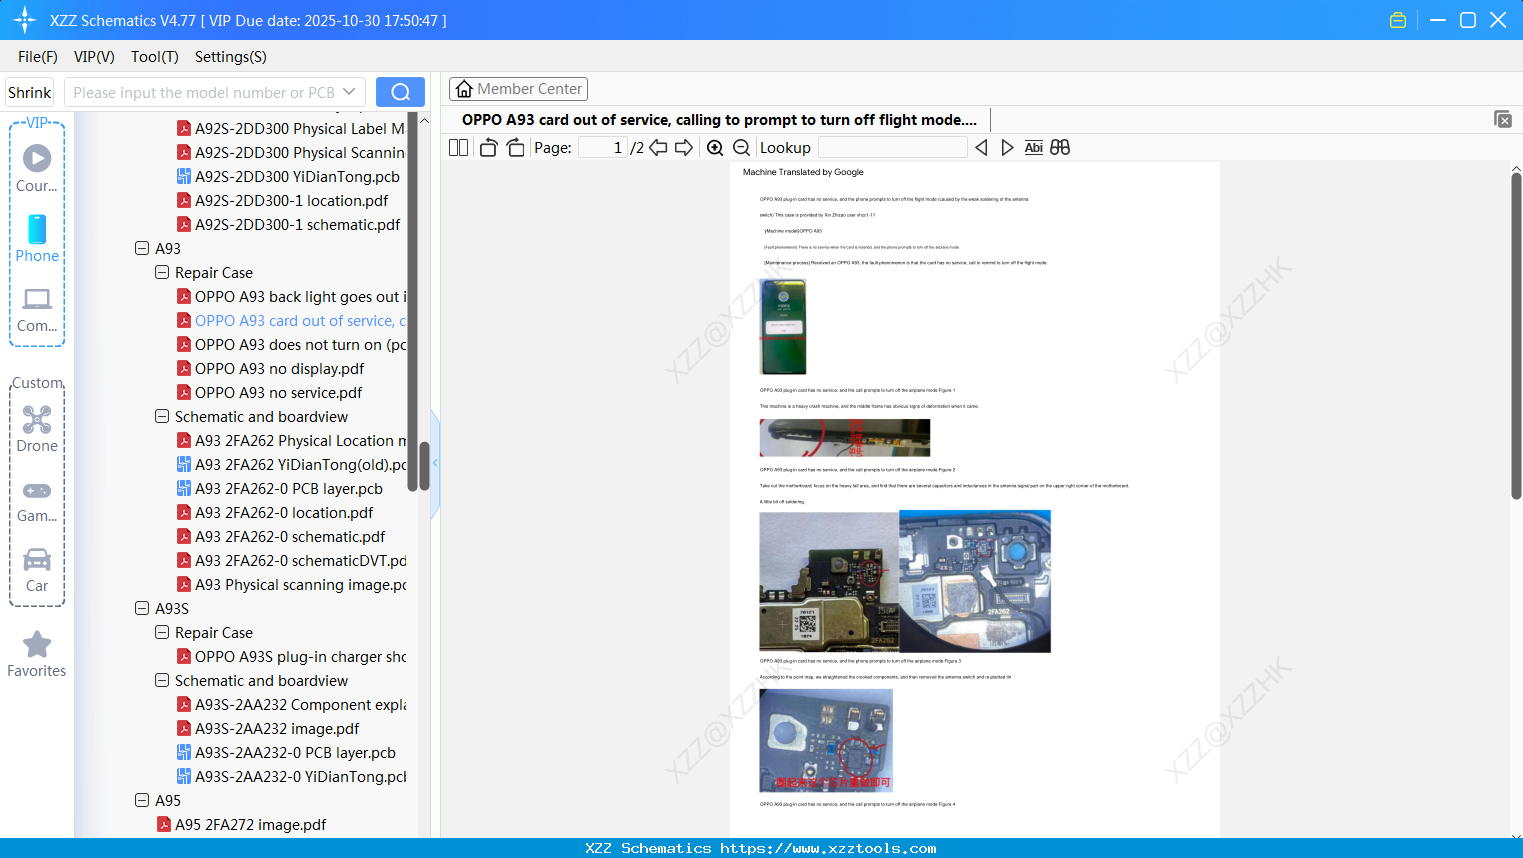Open the model number dropdown arrow

coord(349,92)
